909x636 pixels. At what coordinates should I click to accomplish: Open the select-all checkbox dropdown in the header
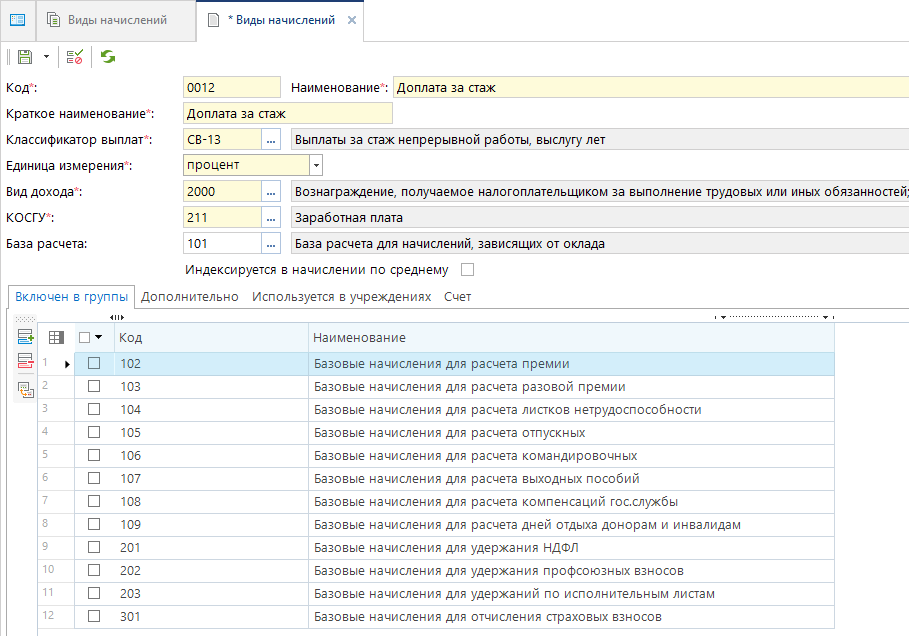(x=99, y=338)
